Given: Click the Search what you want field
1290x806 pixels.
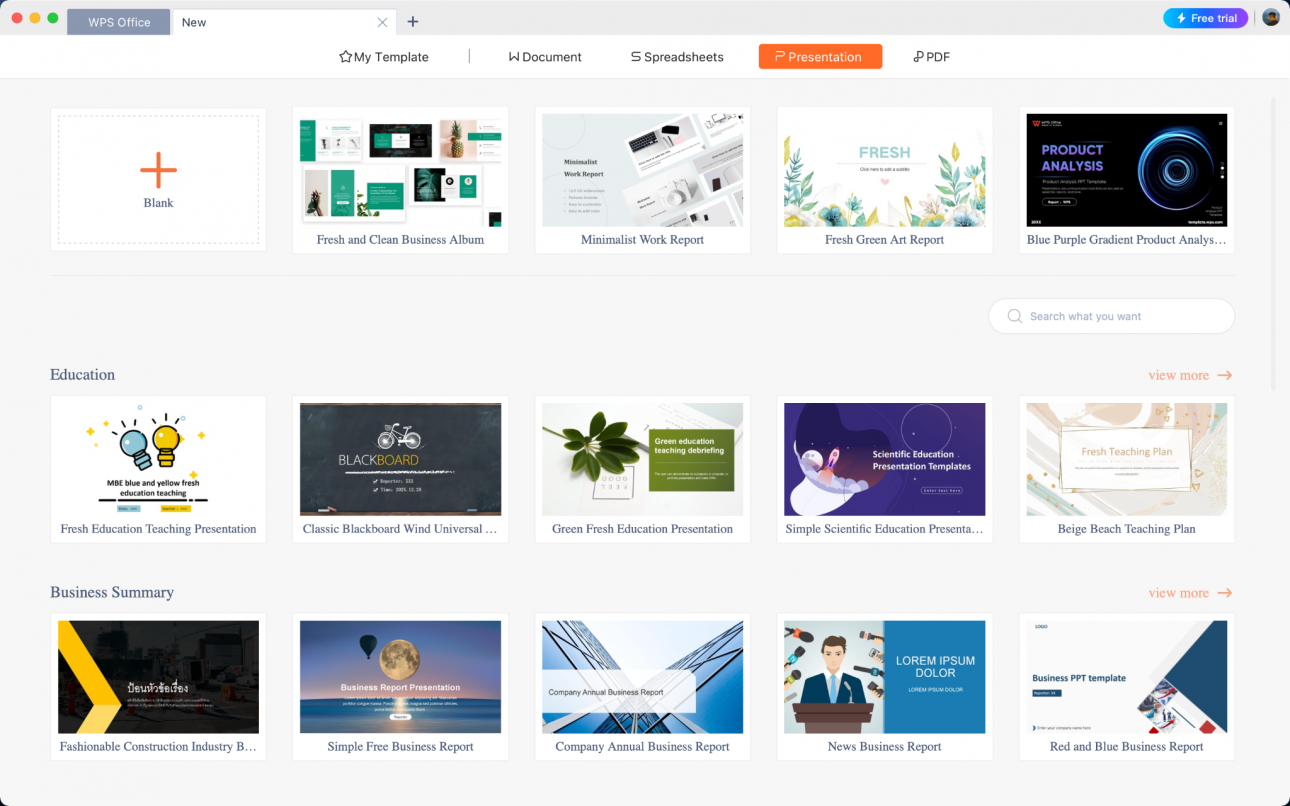Looking at the screenshot, I should (1110, 316).
